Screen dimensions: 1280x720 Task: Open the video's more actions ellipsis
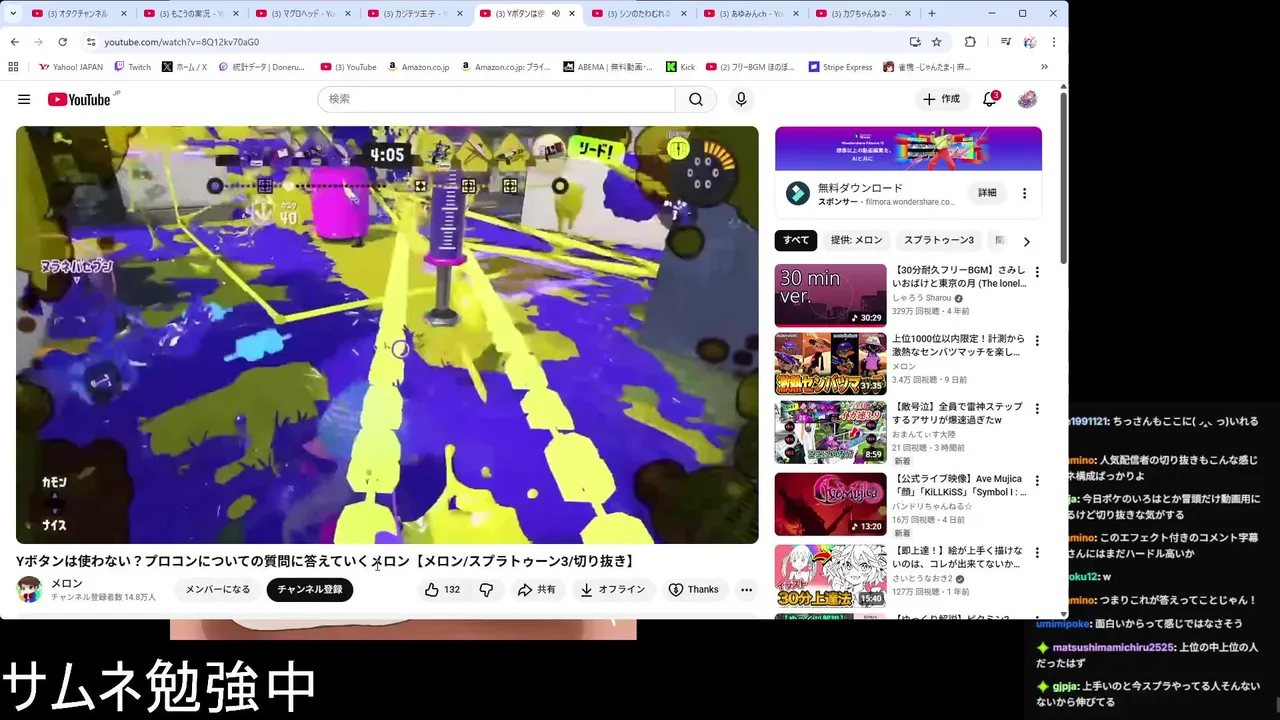(746, 590)
